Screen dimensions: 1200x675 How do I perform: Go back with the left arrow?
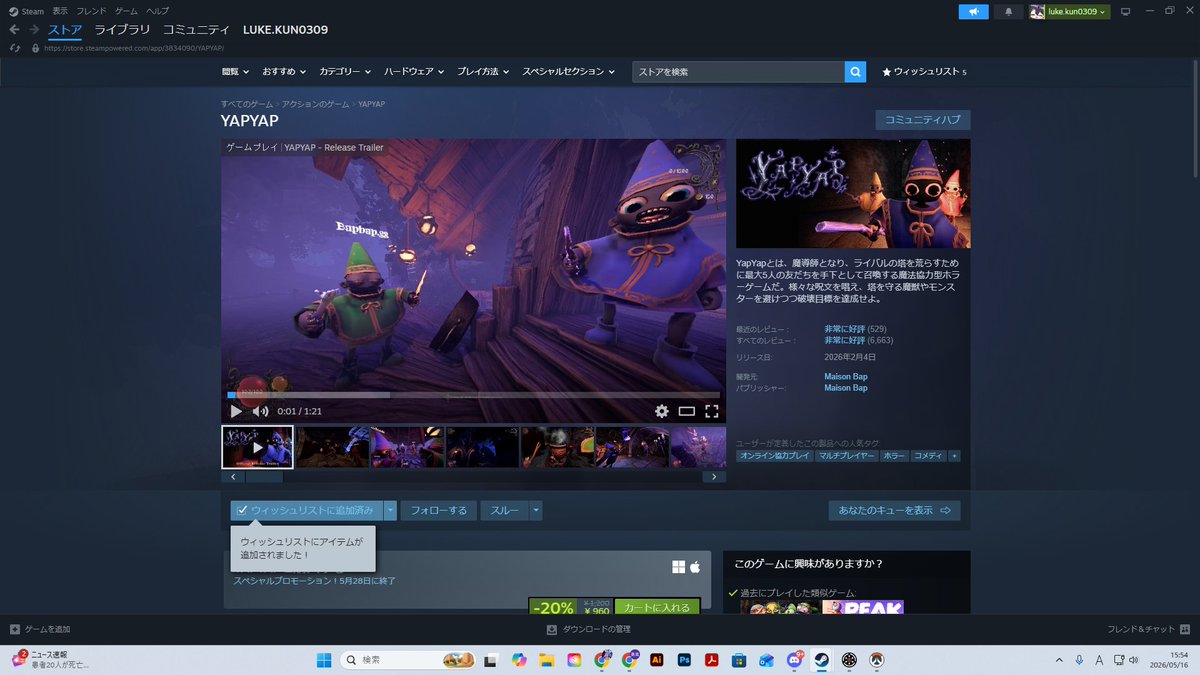pos(14,30)
